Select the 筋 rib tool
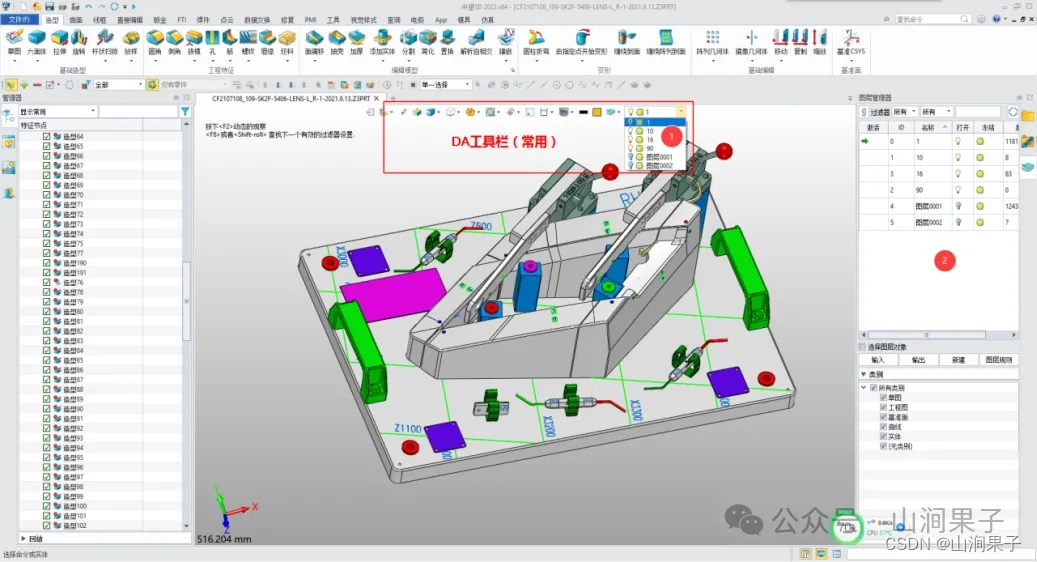Viewport: 1037px width, 562px height. point(229,42)
